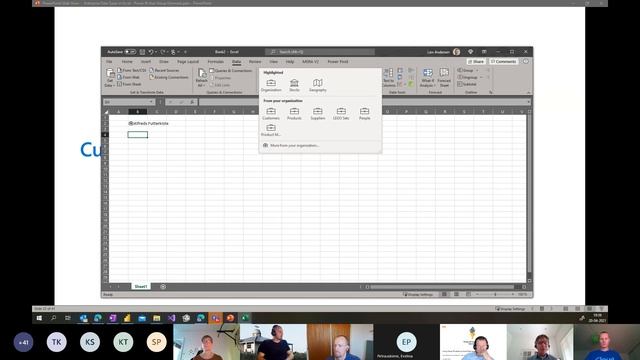Switch to the Draw tab

(x=164, y=62)
